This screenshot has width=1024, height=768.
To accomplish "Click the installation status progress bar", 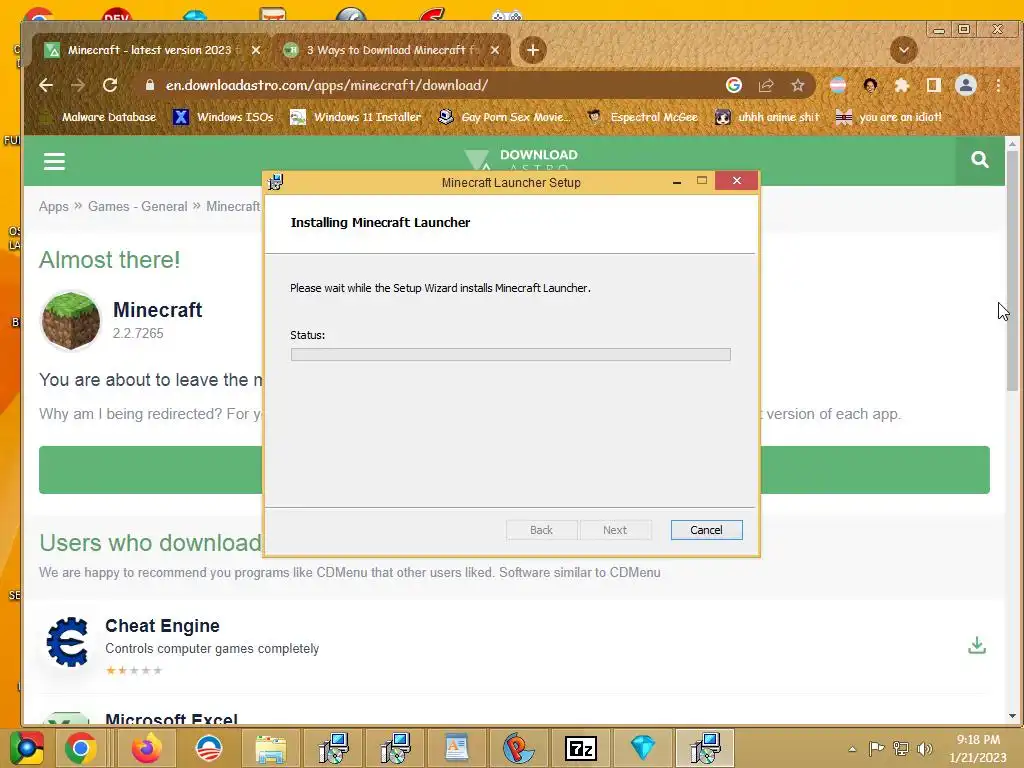I will click(x=511, y=355).
